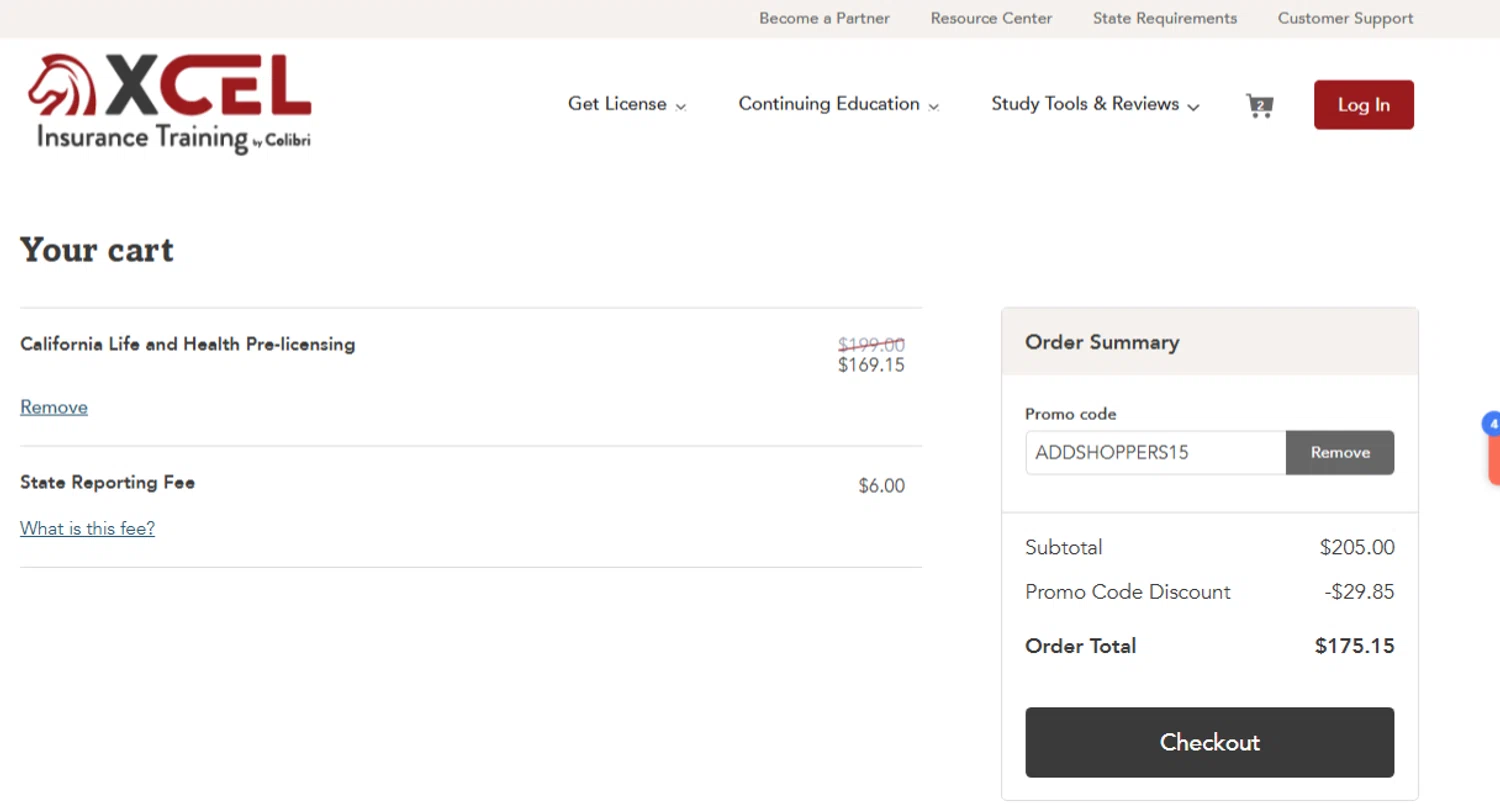Remove the ADDSHOPPERS15 promo code
Screen dimensions: 1500x810
tap(1340, 452)
